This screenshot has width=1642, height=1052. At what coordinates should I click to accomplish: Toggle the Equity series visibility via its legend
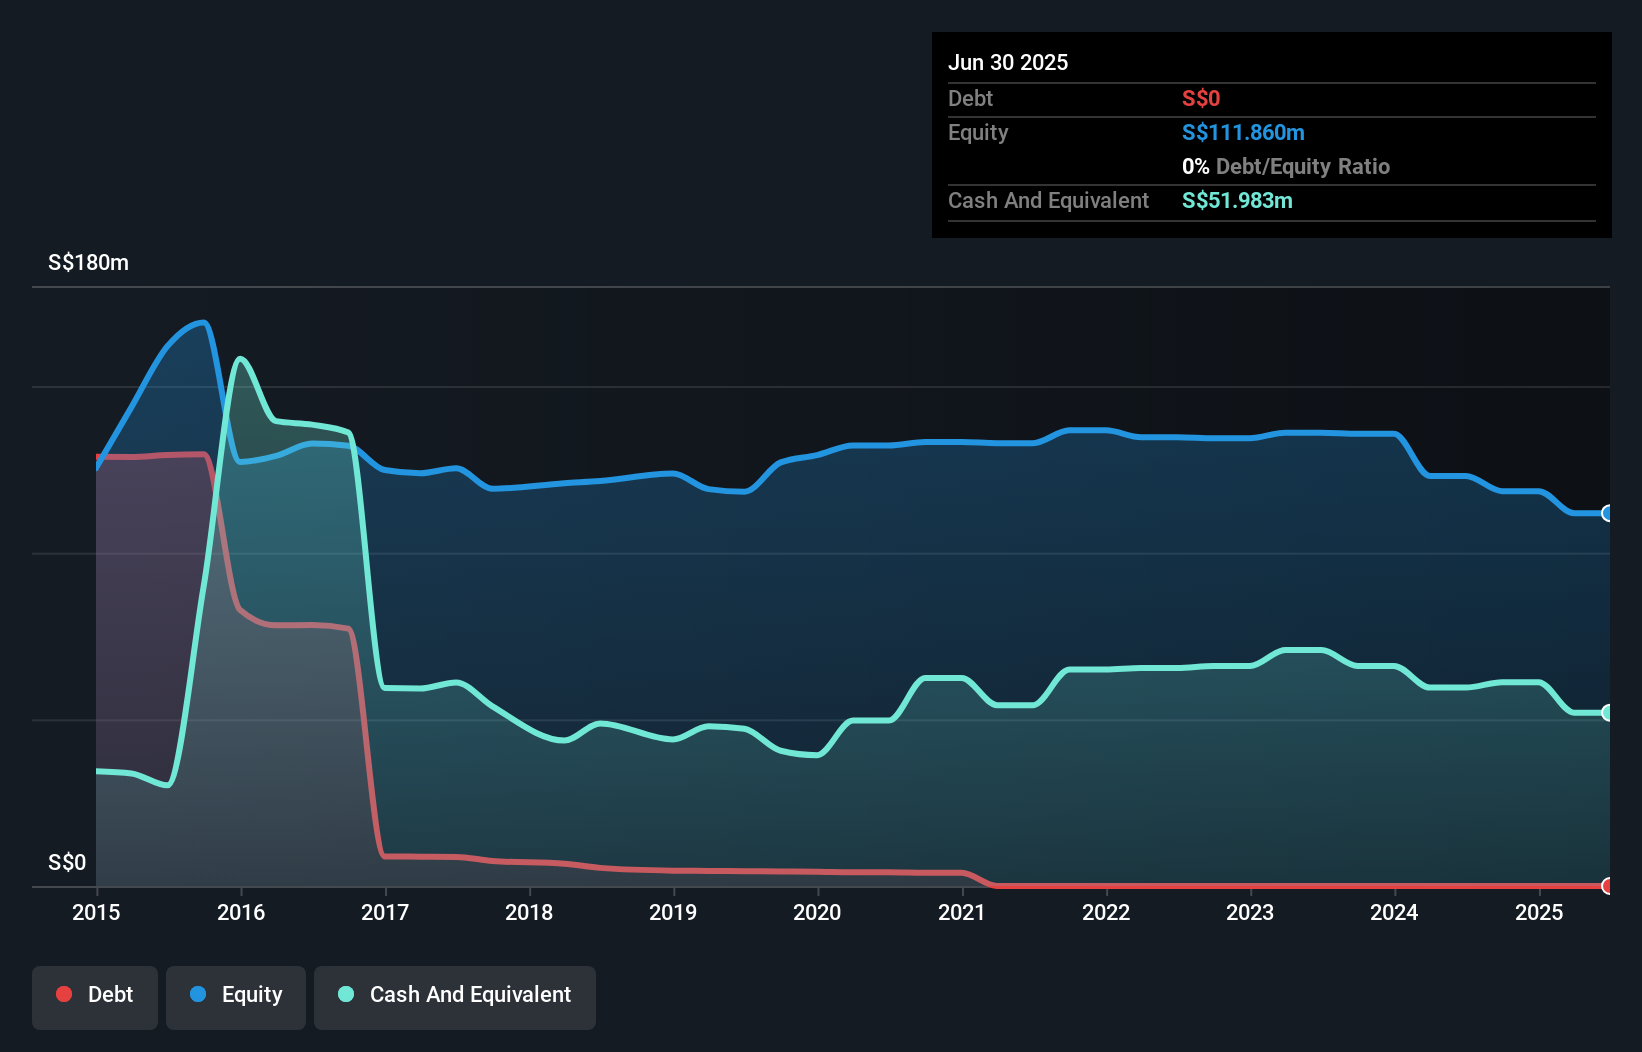(x=236, y=995)
